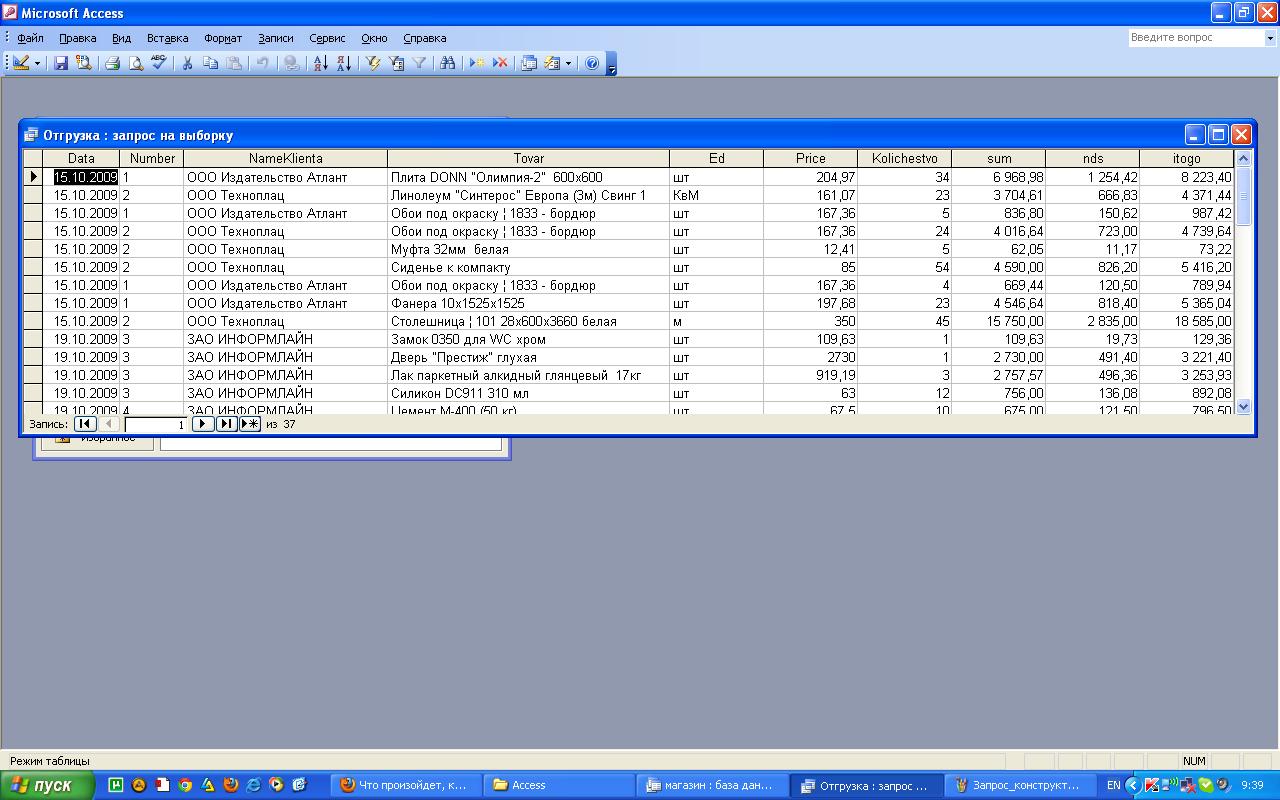Click the Insert Hyperlink icon

point(291,62)
